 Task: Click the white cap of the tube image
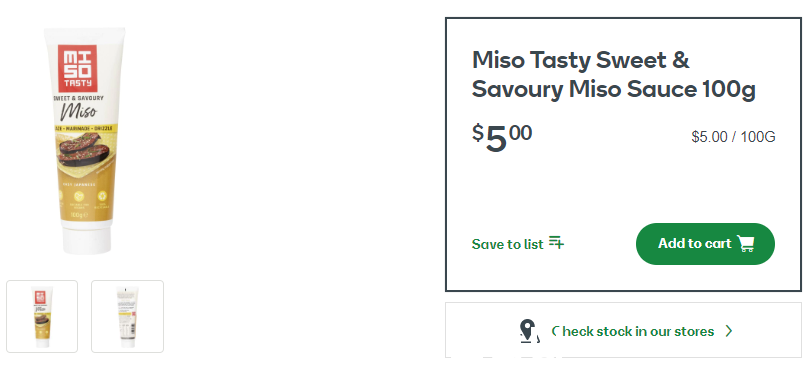pos(87,238)
